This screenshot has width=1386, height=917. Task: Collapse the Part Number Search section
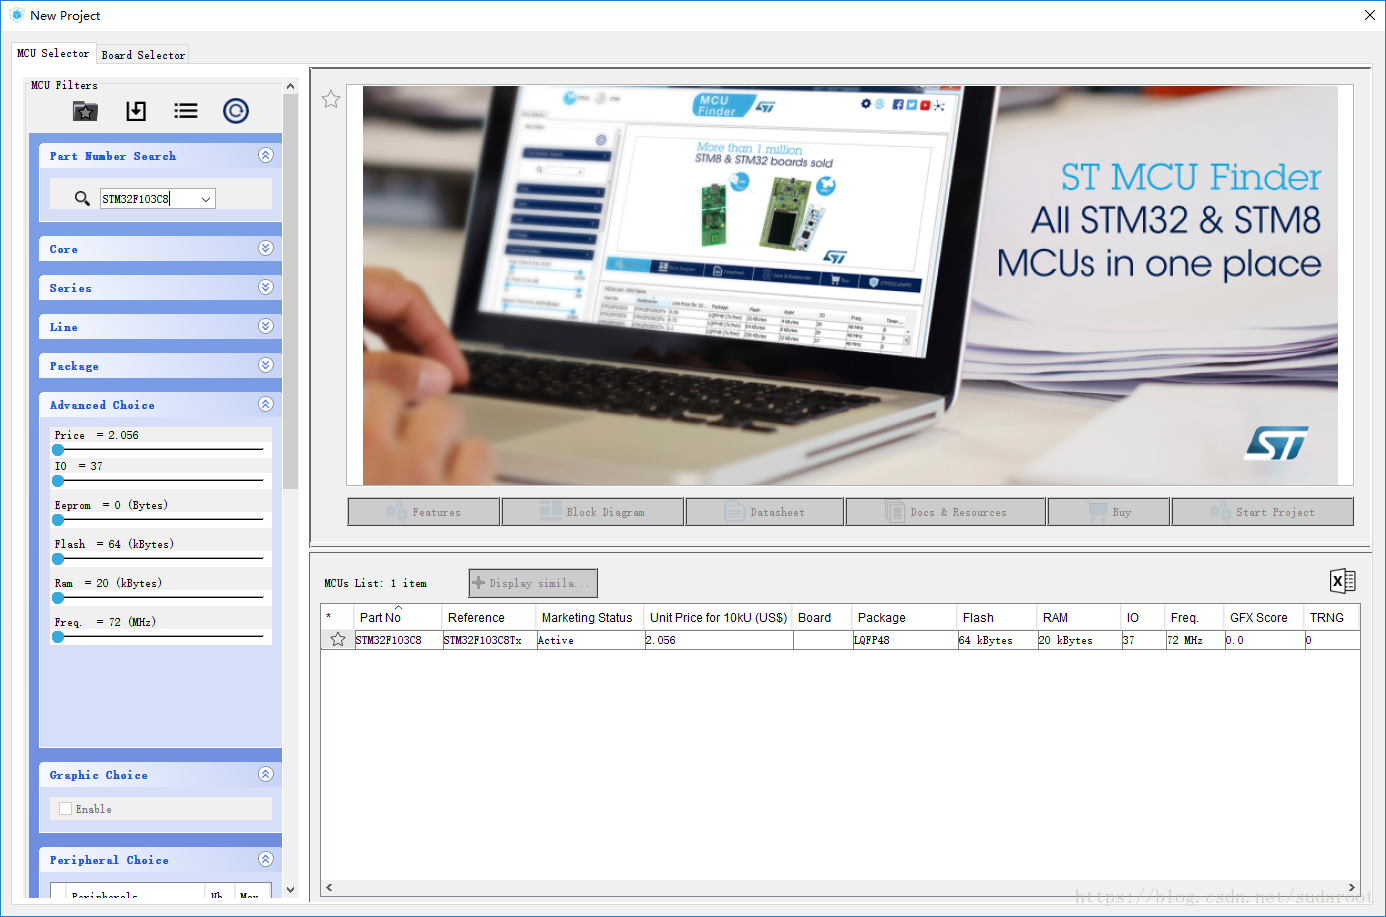[x=266, y=155]
